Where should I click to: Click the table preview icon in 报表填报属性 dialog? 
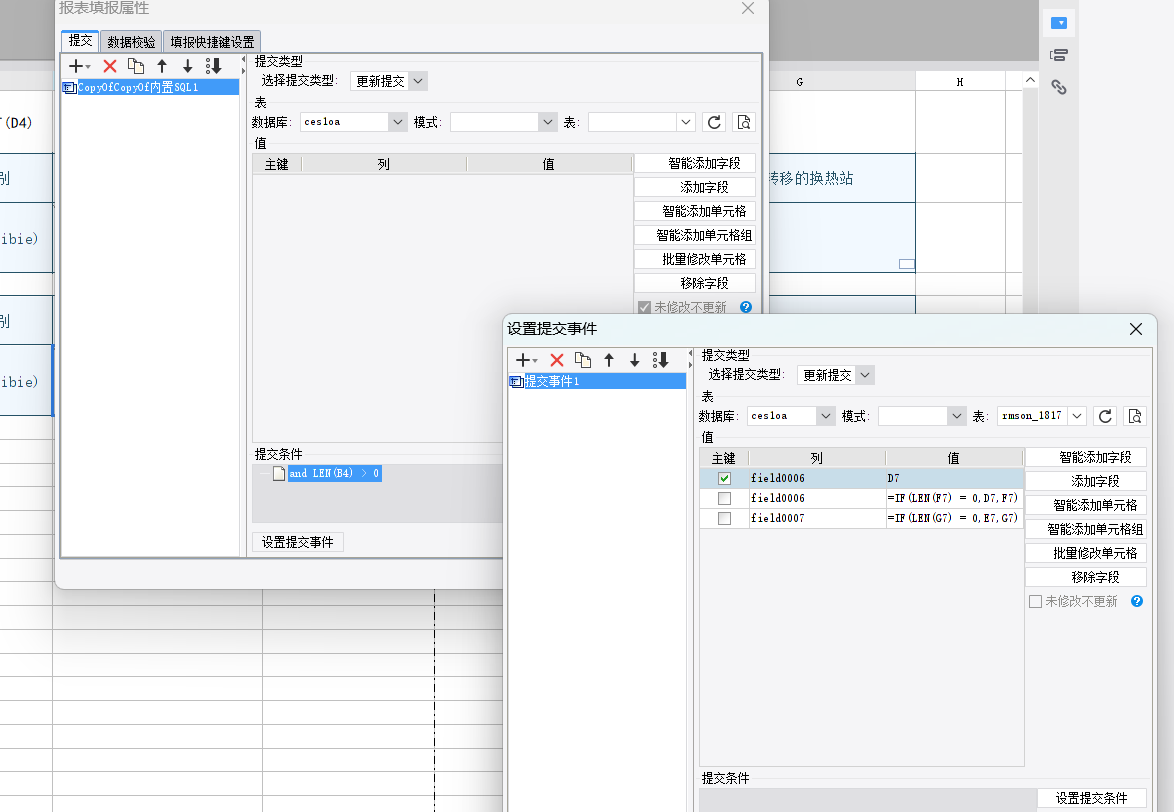pos(743,122)
